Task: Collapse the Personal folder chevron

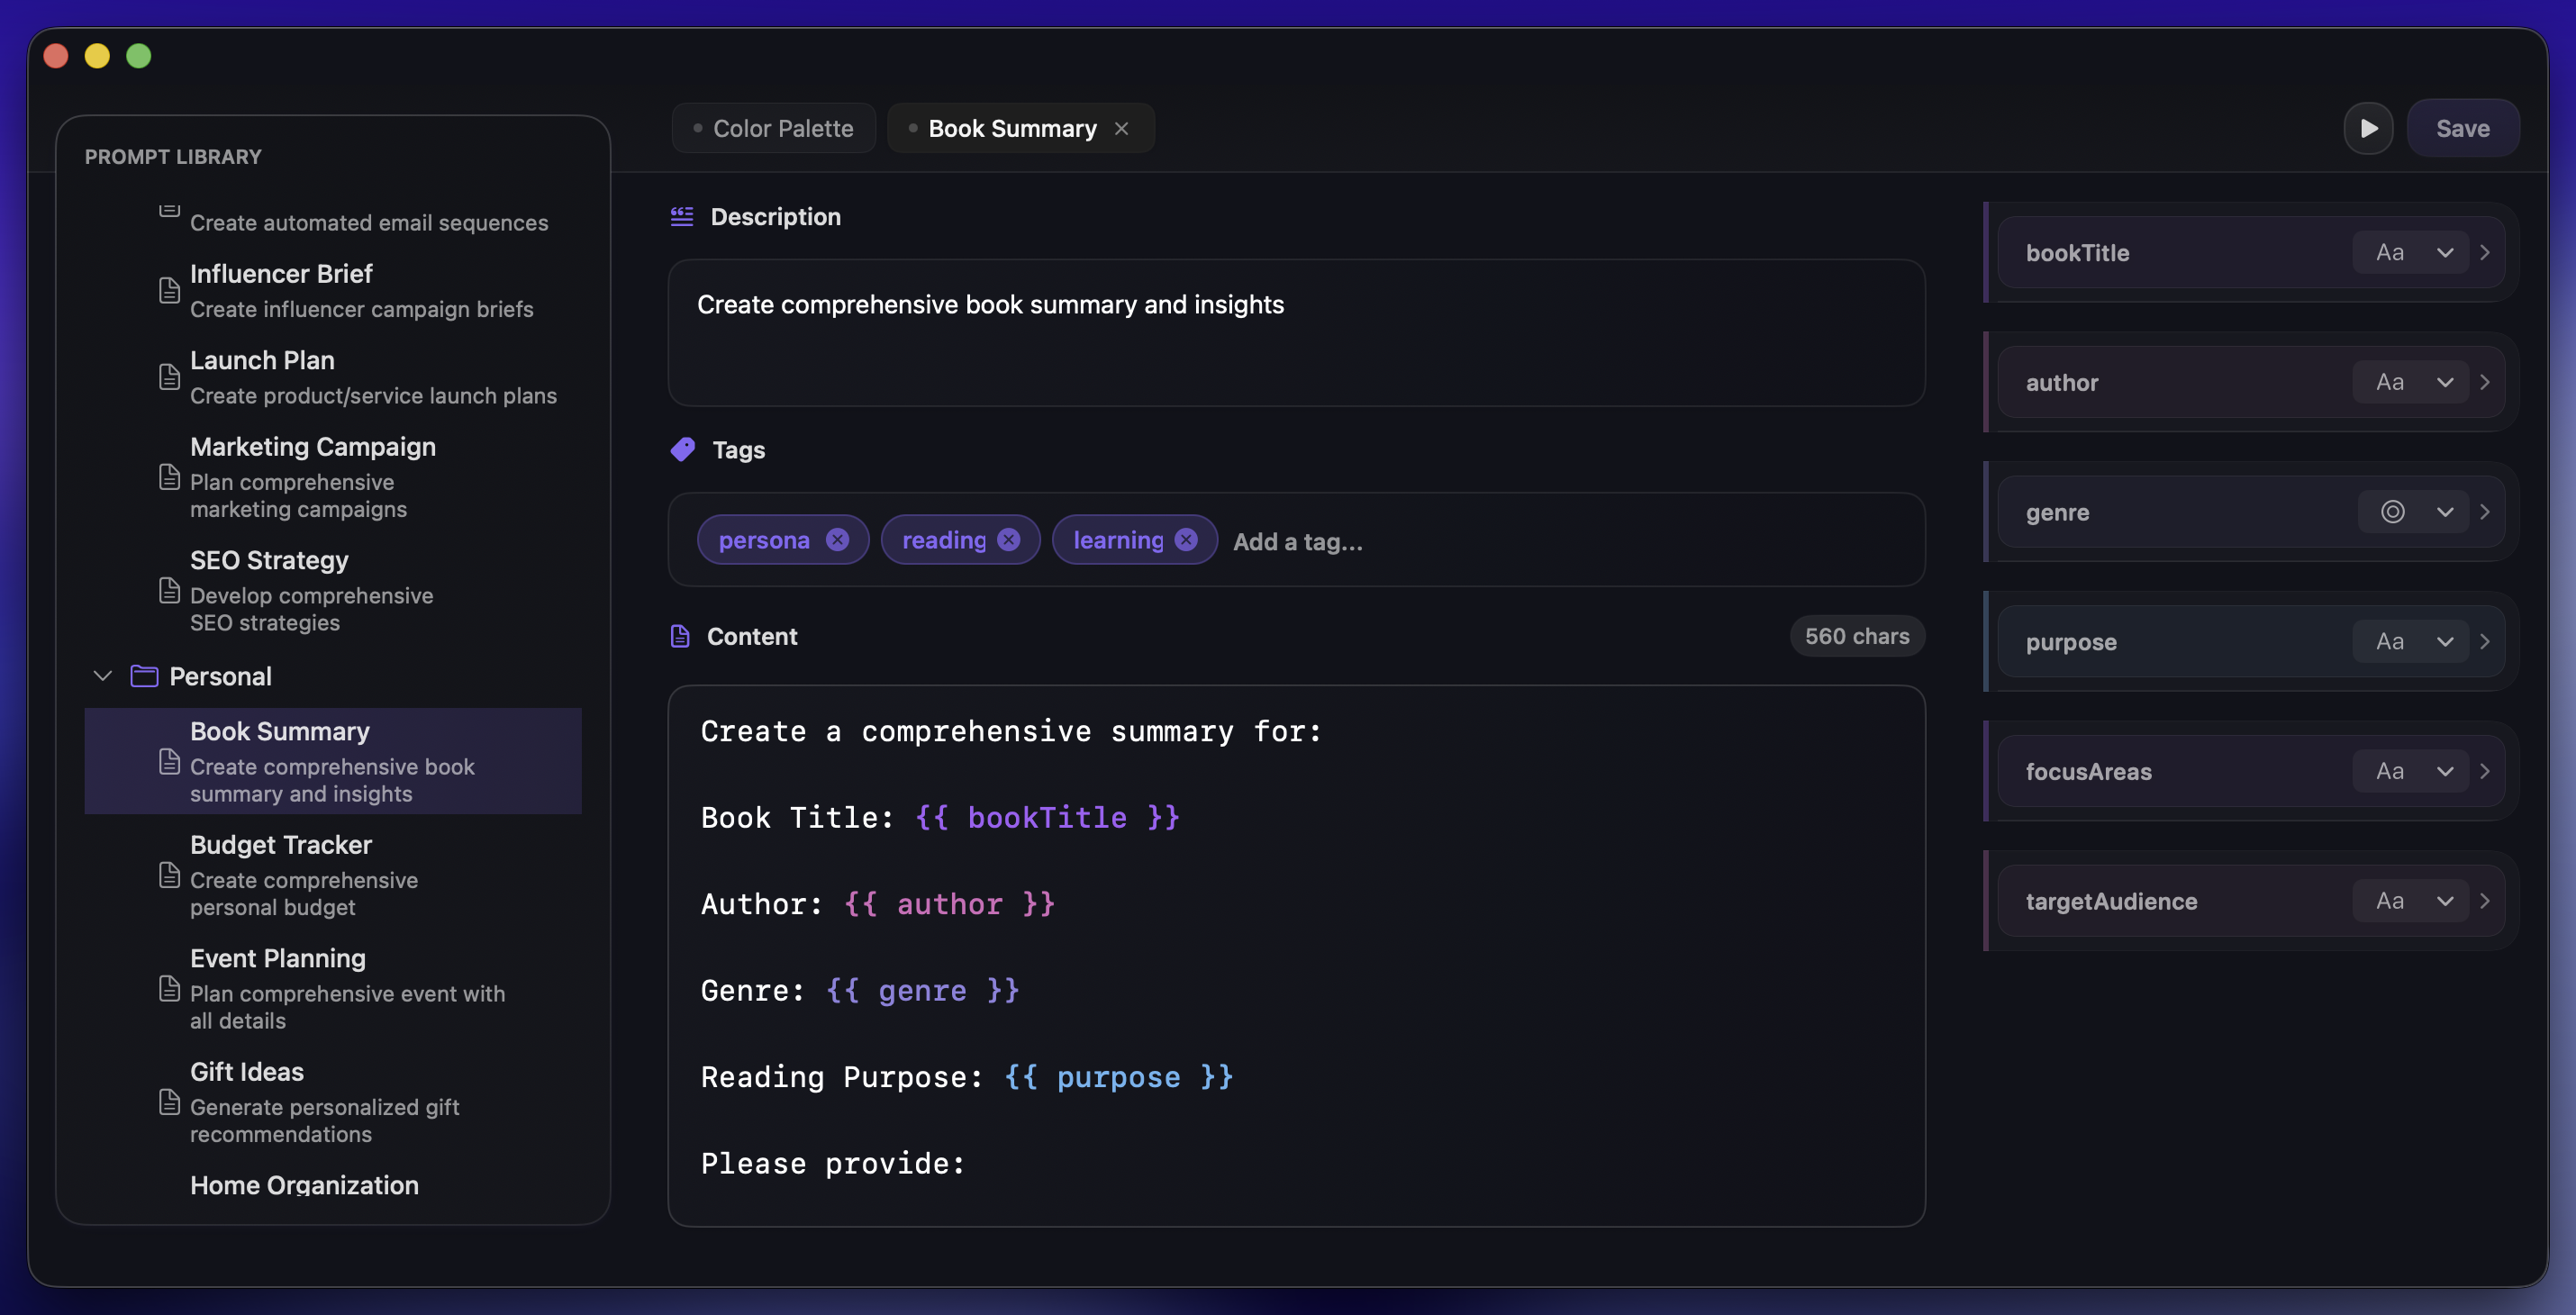Action: [102, 676]
